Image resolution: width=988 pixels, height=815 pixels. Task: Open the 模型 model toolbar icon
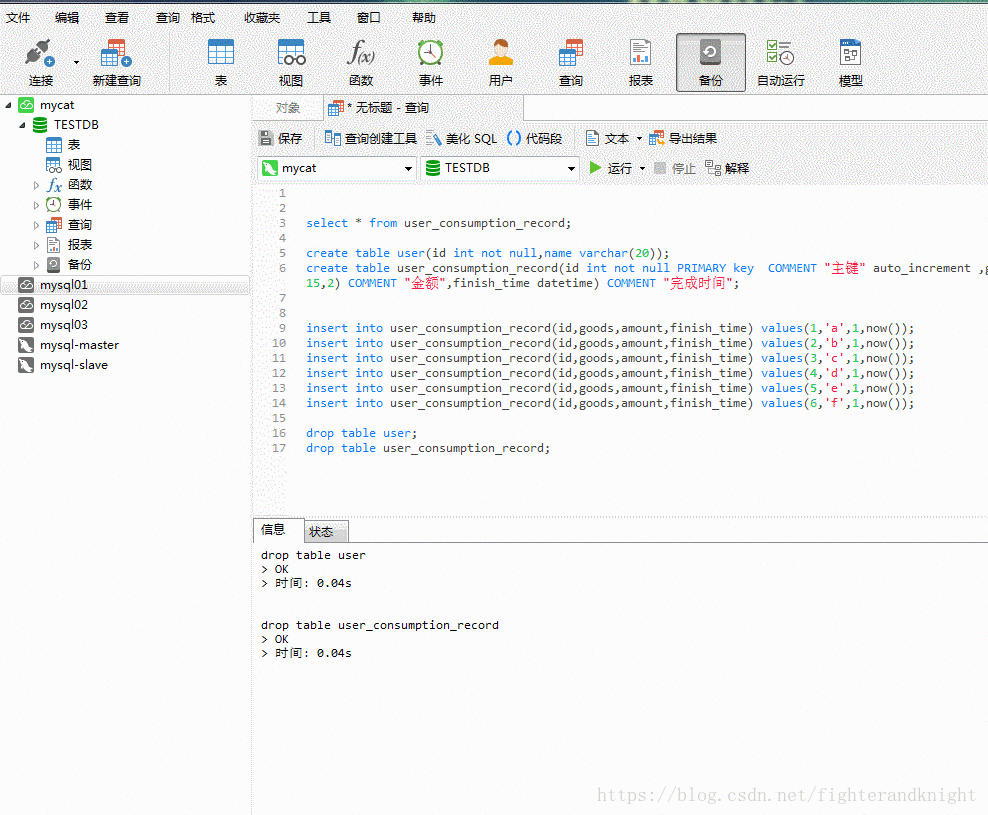coord(851,52)
